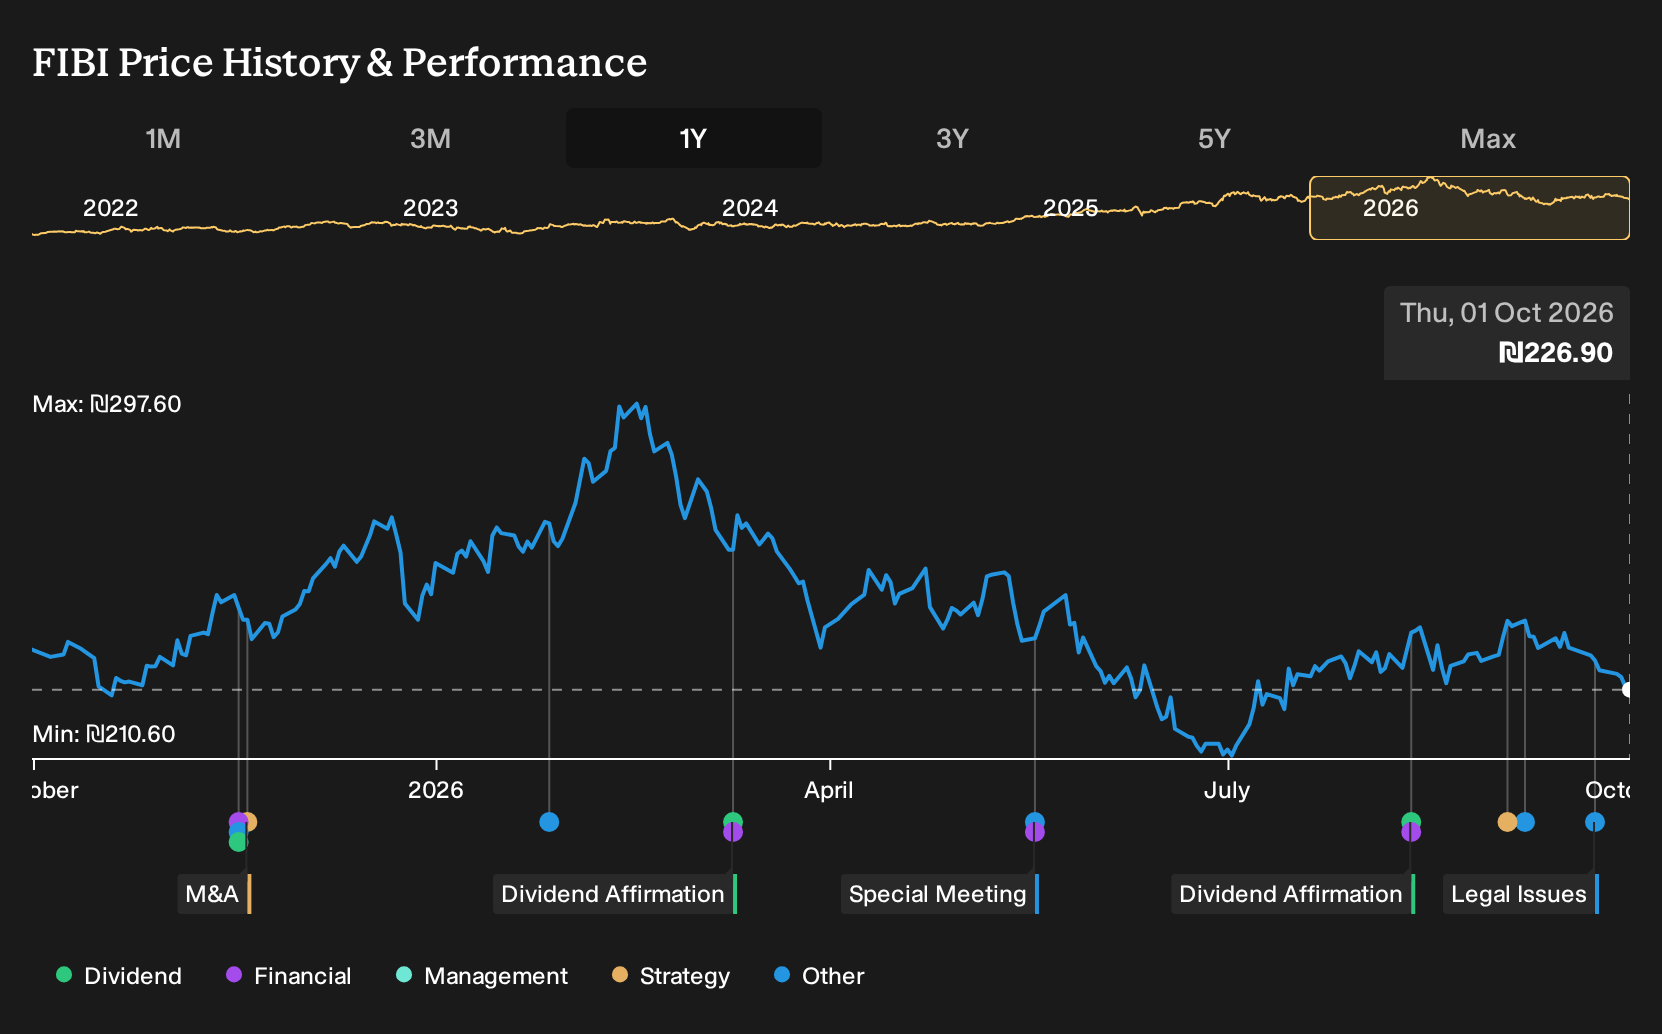Click the green Dividend marker before April
The image size is (1662, 1034).
point(733,820)
